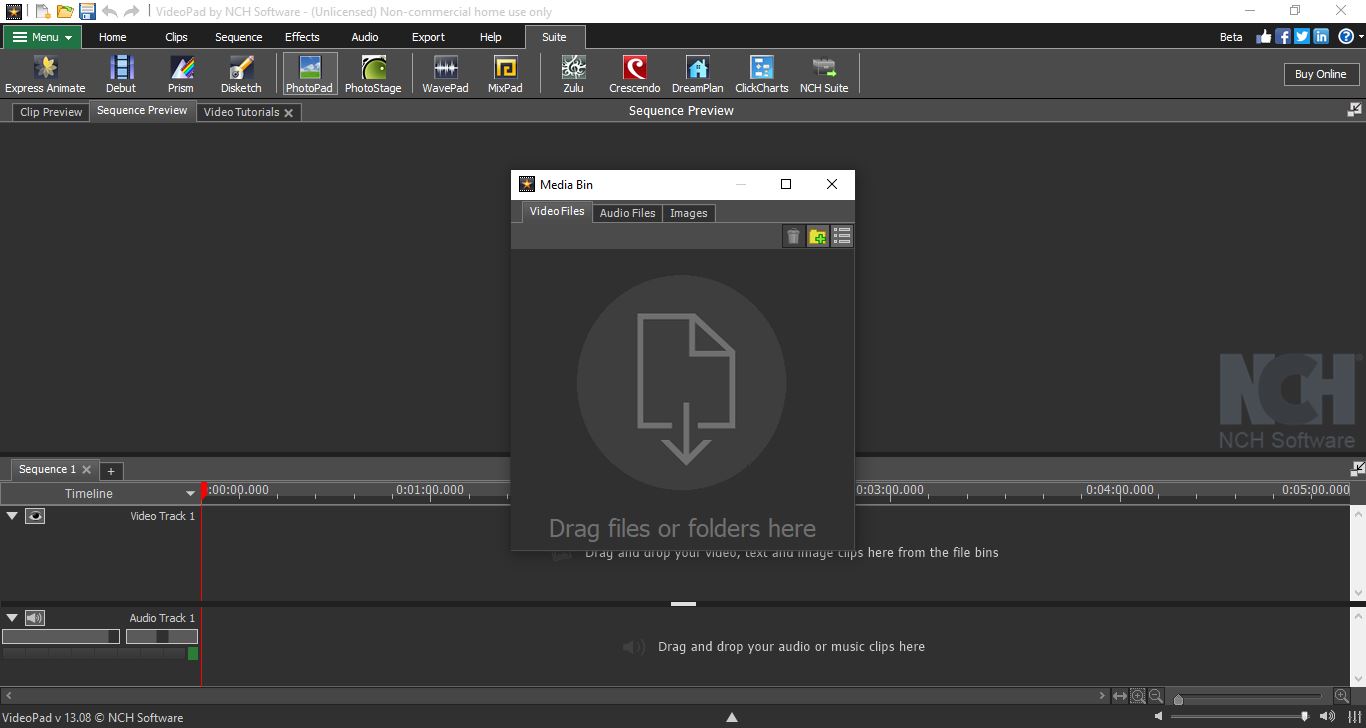Click the Beta label
Image resolution: width=1366 pixels, height=728 pixels.
(1231, 37)
